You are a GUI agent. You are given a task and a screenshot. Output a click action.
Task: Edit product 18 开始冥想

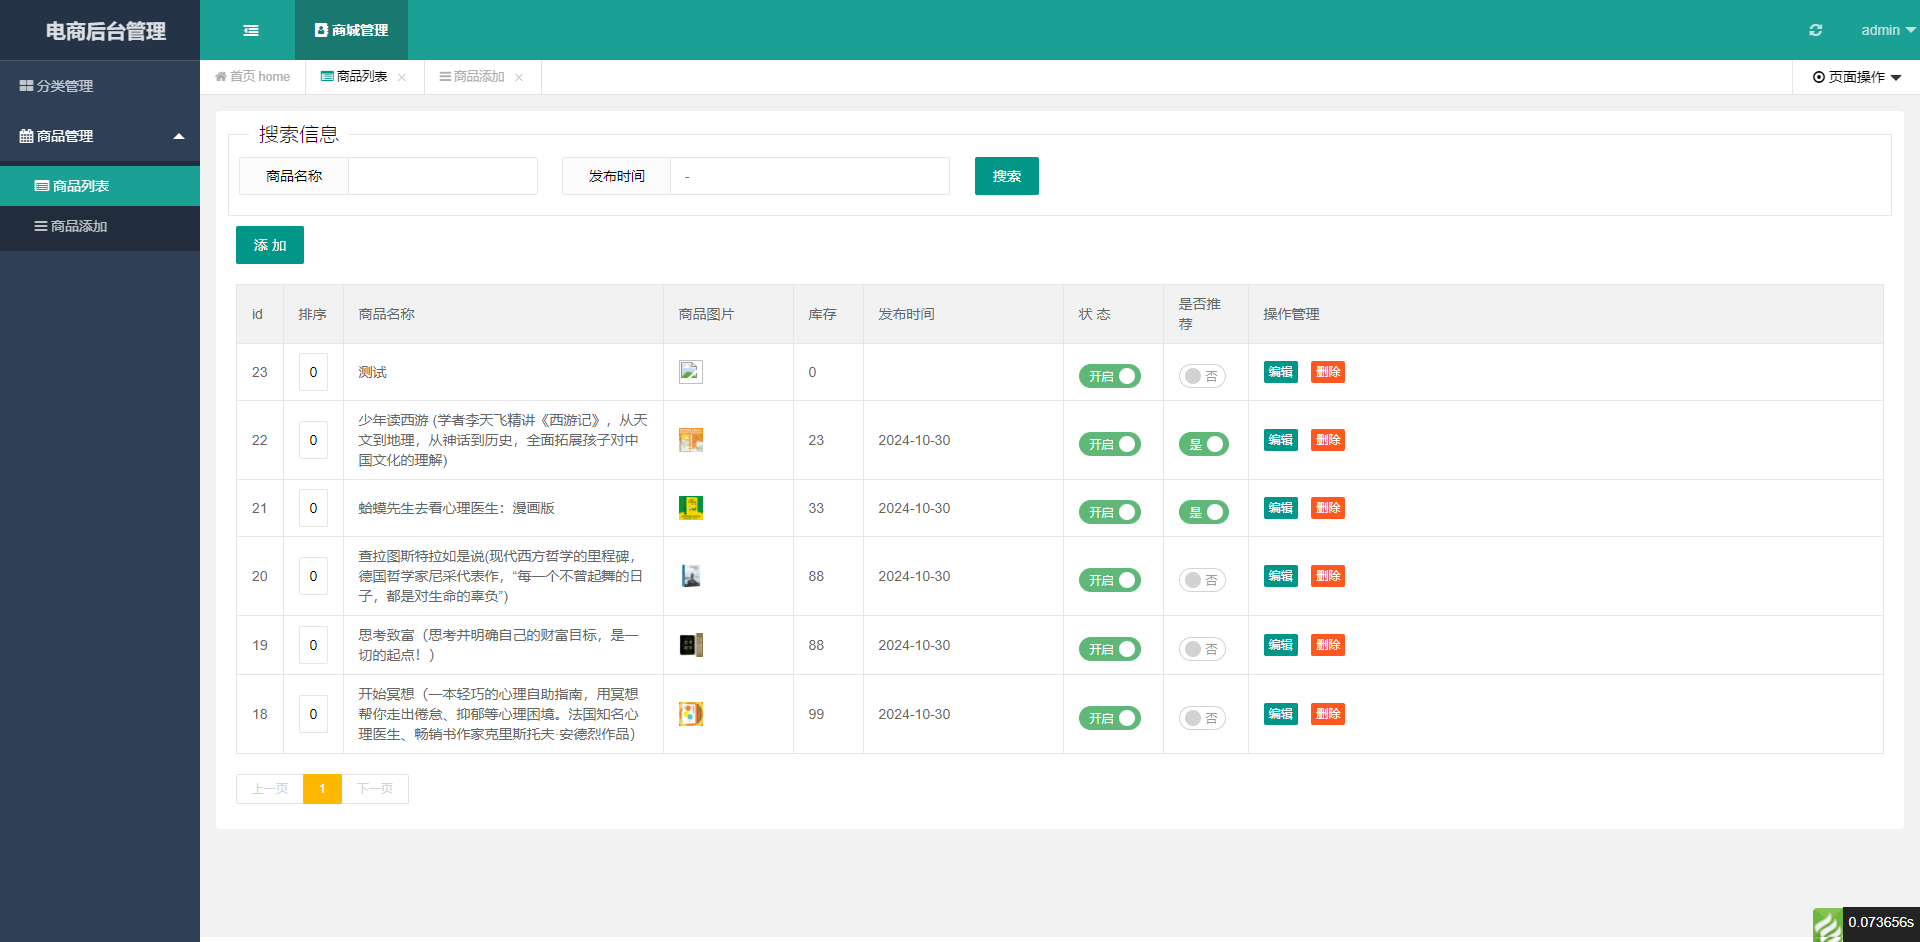point(1281,714)
